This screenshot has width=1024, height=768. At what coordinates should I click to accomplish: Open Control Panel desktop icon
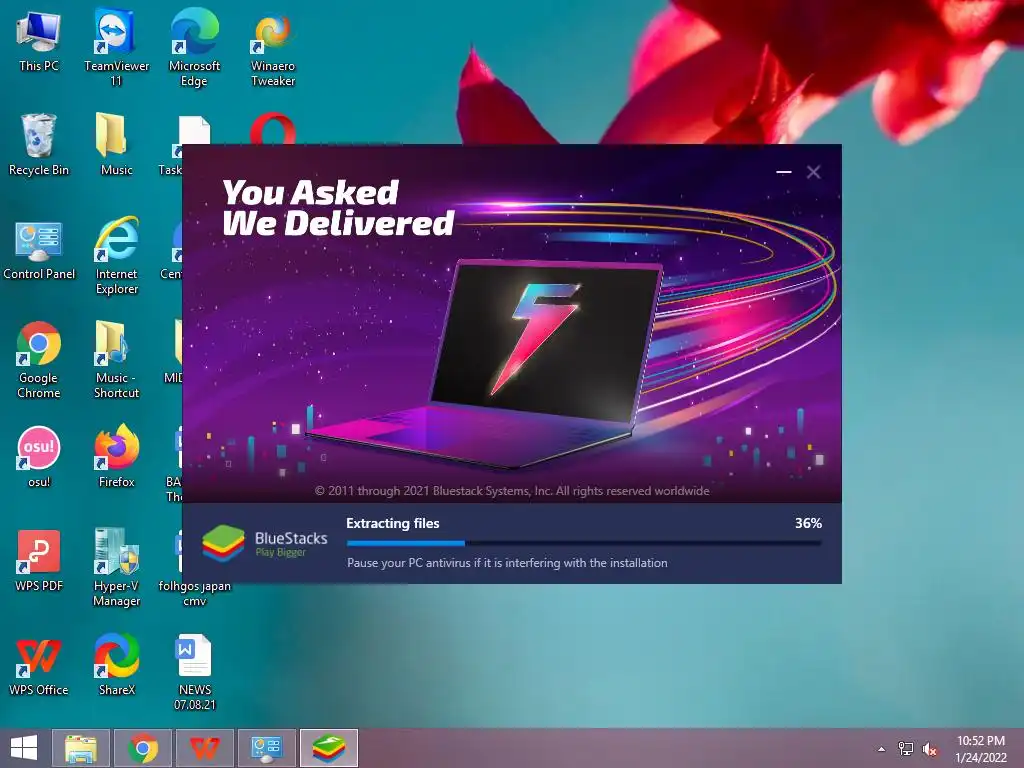[x=39, y=249]
